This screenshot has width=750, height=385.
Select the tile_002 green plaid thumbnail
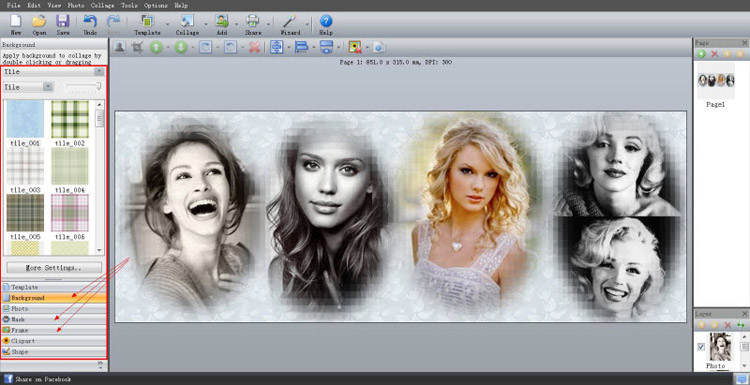pos(70,120)
